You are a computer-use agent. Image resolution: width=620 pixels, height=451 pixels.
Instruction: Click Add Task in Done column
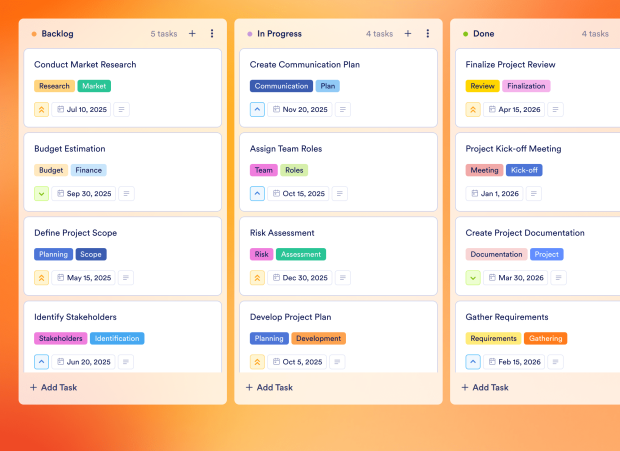click(485, 387)
